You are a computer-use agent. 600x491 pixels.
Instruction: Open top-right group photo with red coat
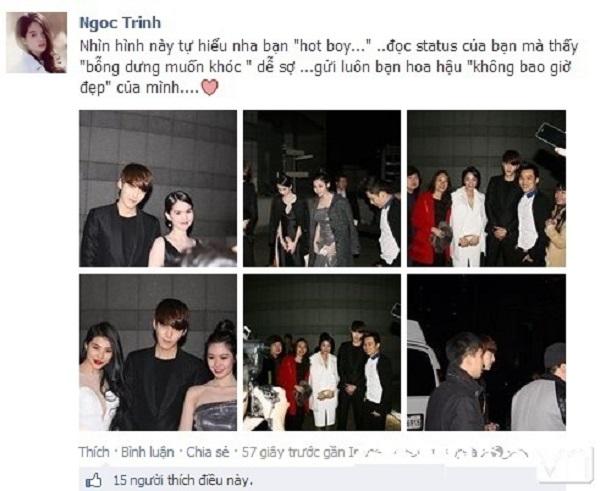pos(486,188)
